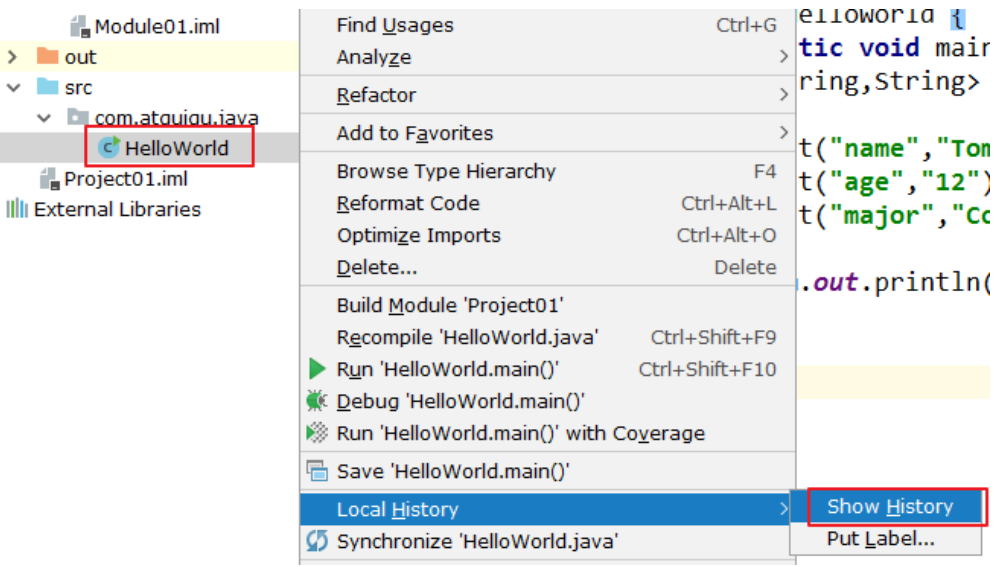Screen dimensions: 995x567
Task: Choose Run 'HelloWorld.main()' with Coverage
Action: (x=548, y=433)
